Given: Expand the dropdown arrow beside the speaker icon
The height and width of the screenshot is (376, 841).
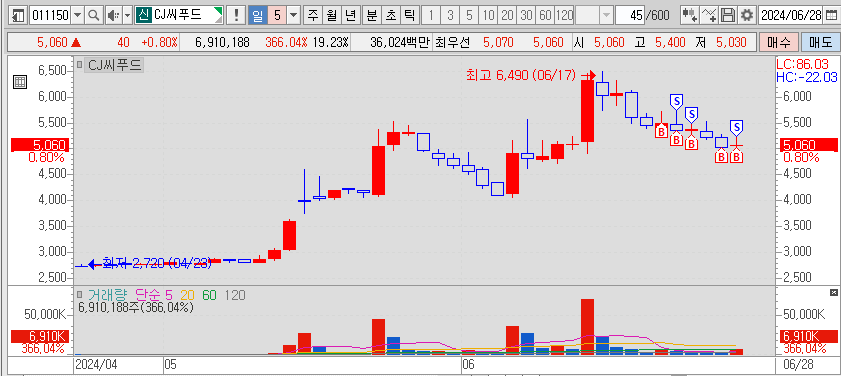Looking at the screenshot, I should click(127, 15).
